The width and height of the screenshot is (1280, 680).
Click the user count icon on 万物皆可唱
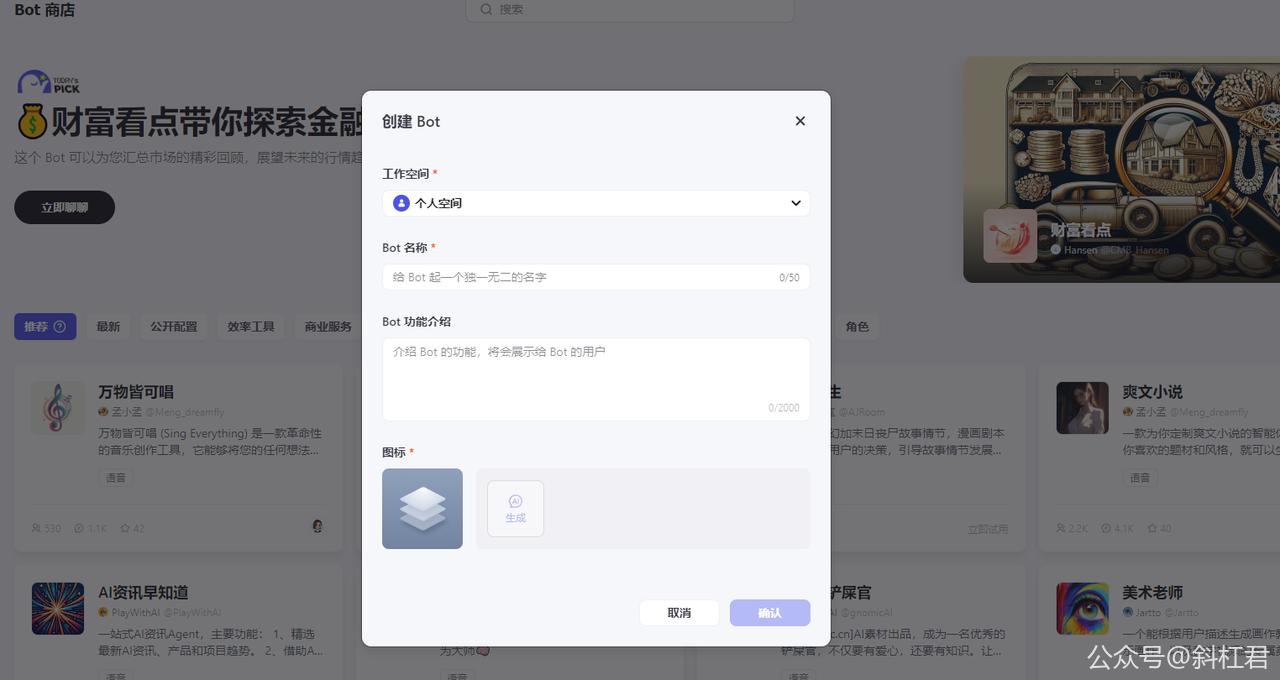(x=37, y=528)
